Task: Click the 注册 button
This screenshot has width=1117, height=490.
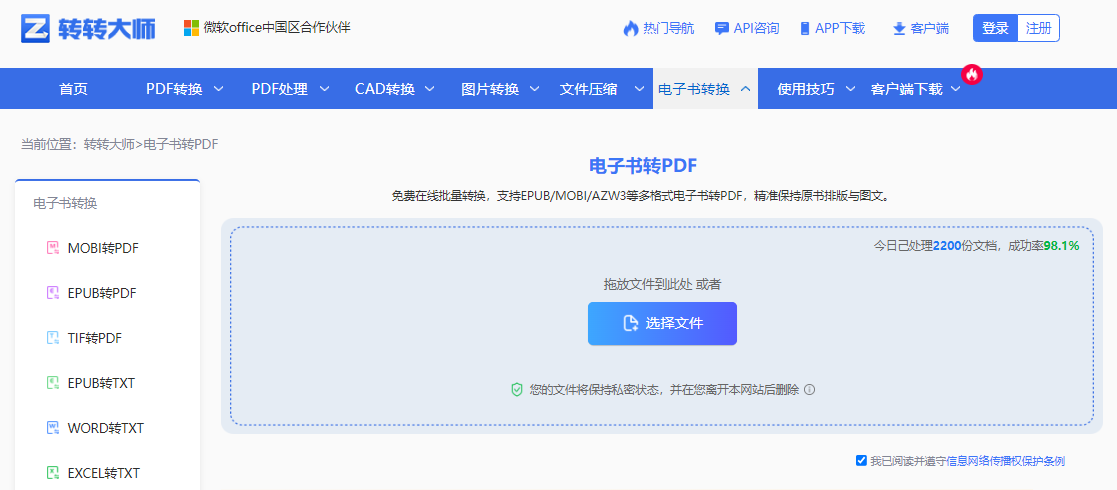Action: point(1038,28)
